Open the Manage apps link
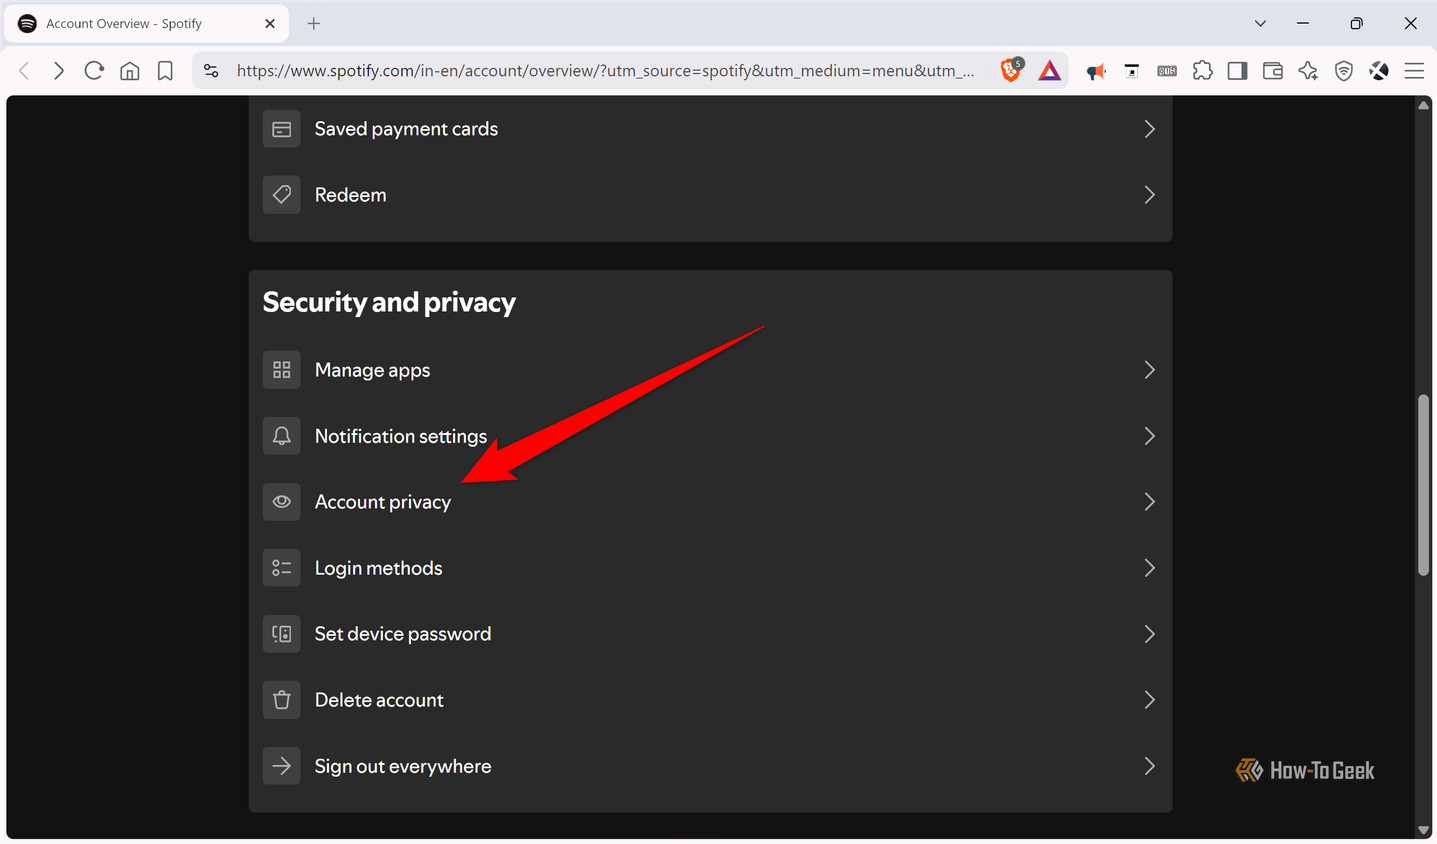This screenshot has width=1437, height=844. [x=372, y=370]
